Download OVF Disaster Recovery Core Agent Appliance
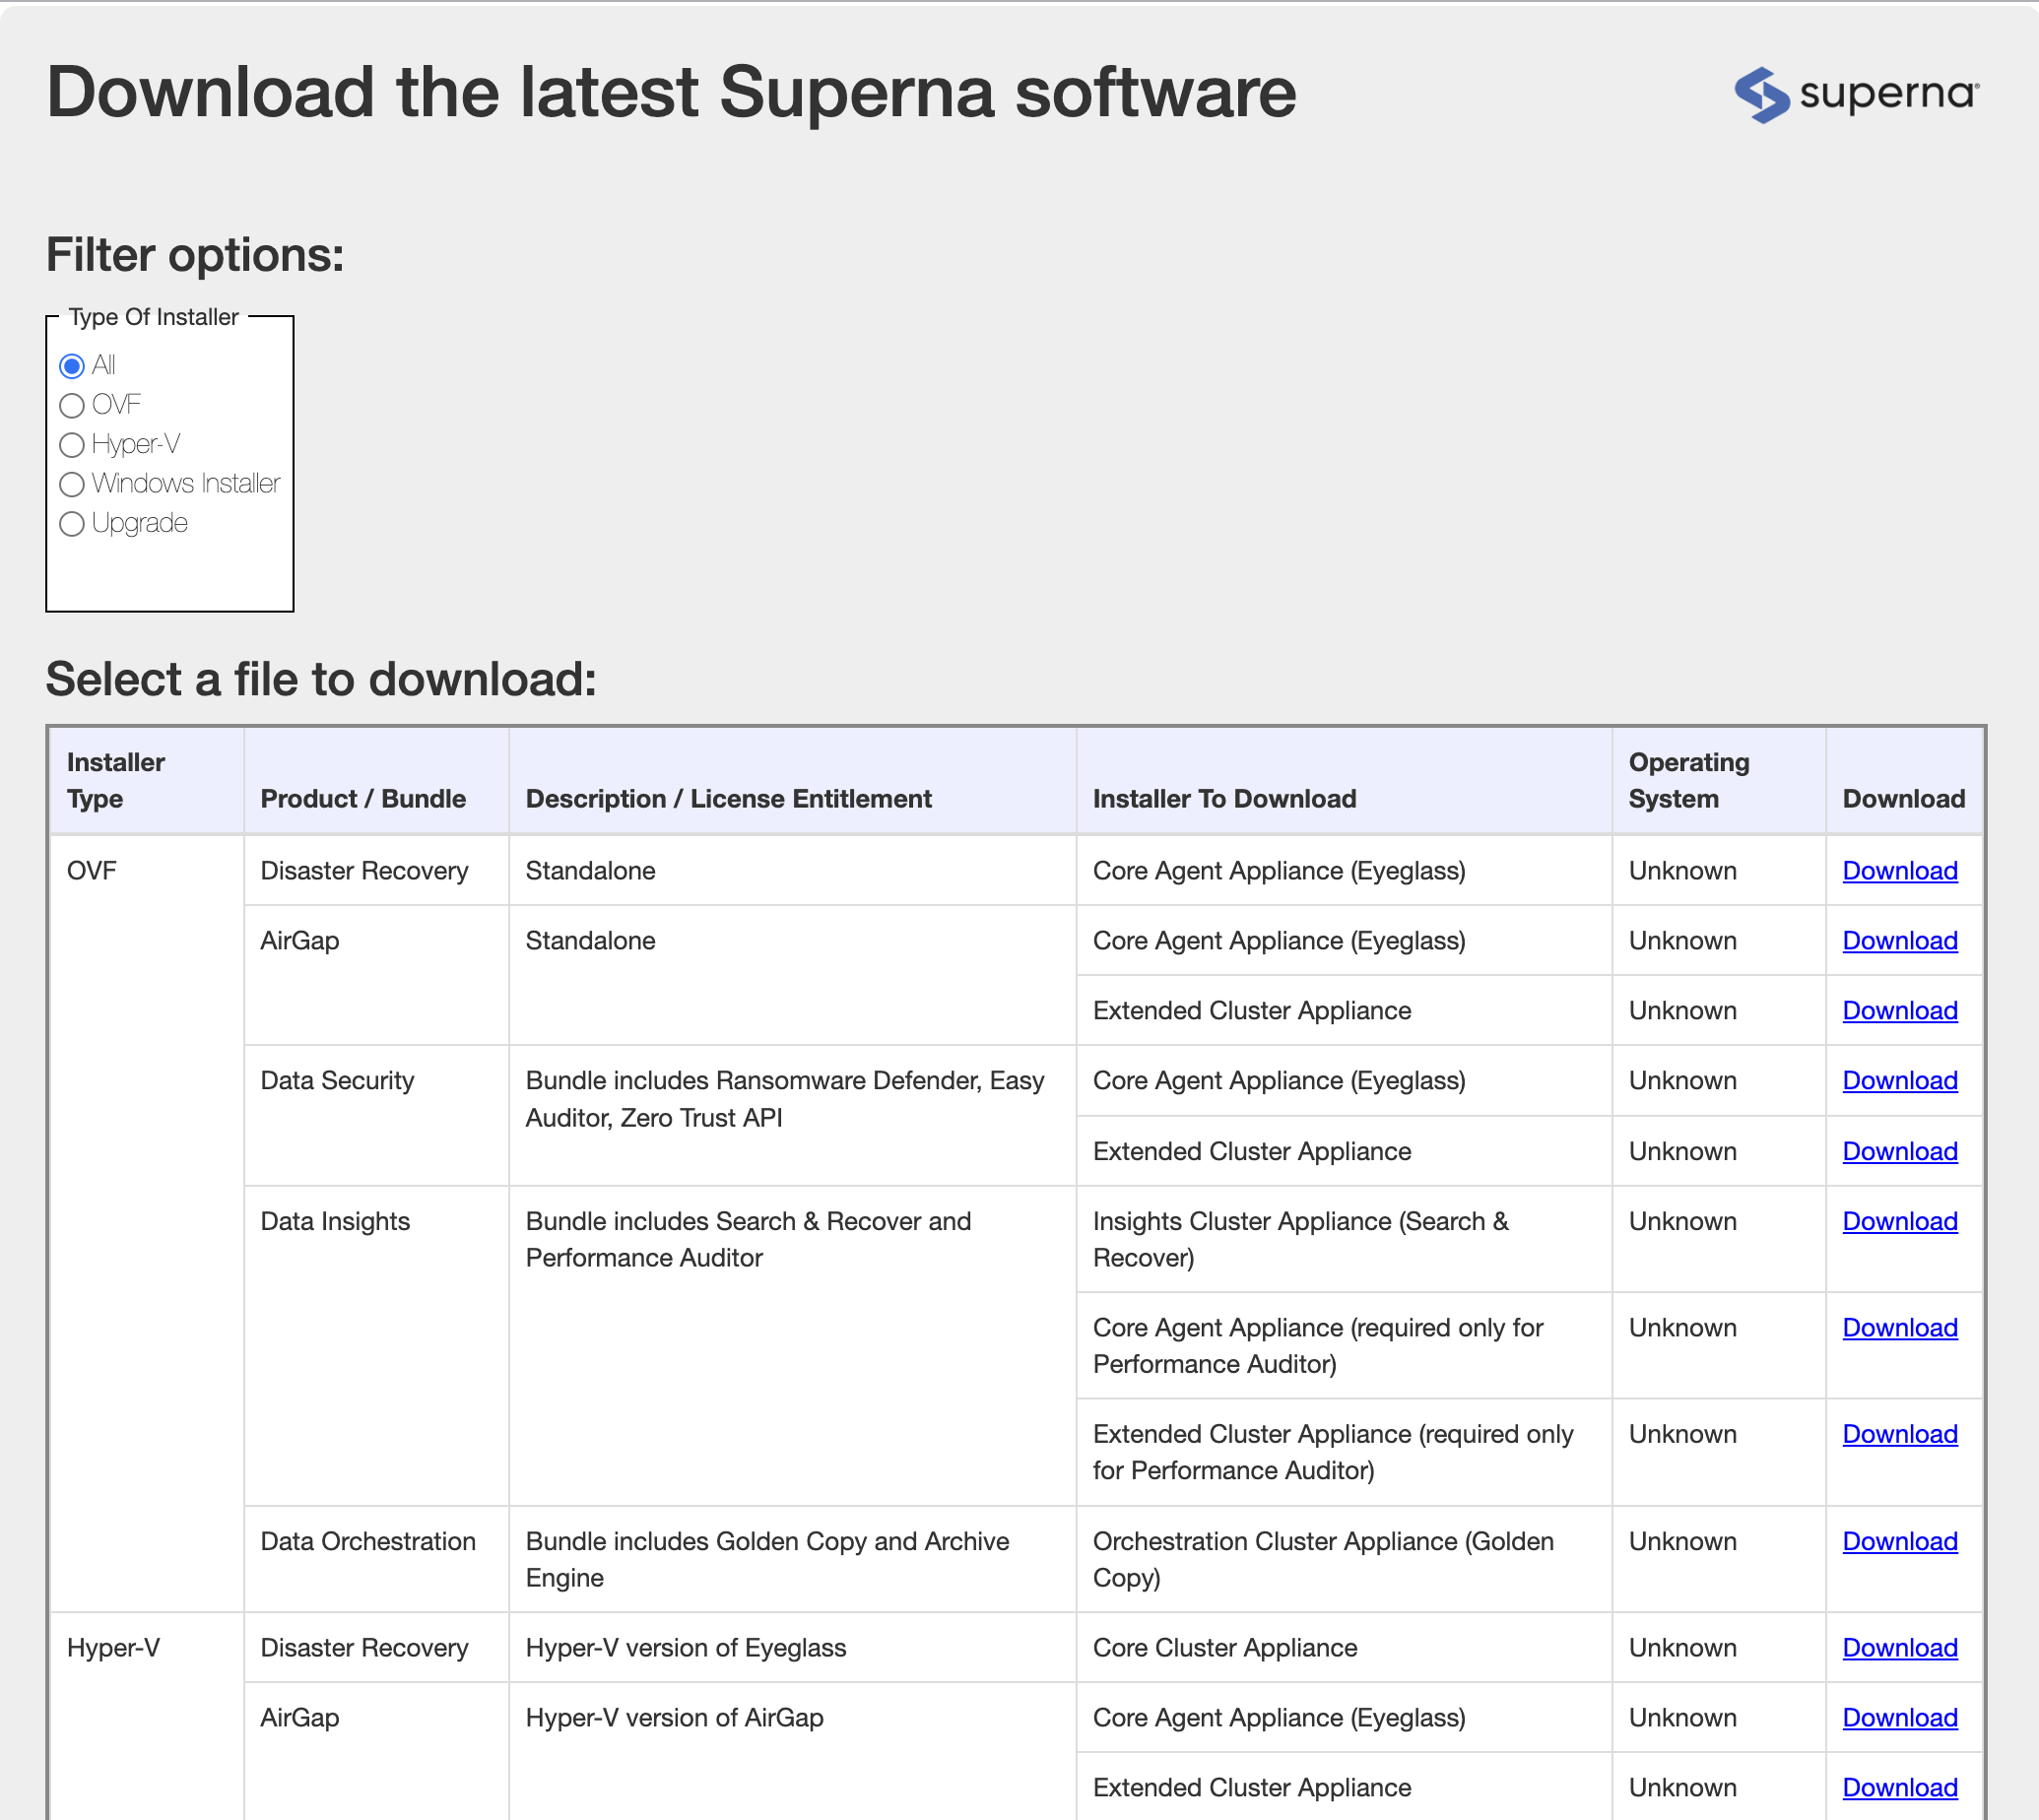Screen dimensions: 2039x1820 click(x=1899, y=871)
